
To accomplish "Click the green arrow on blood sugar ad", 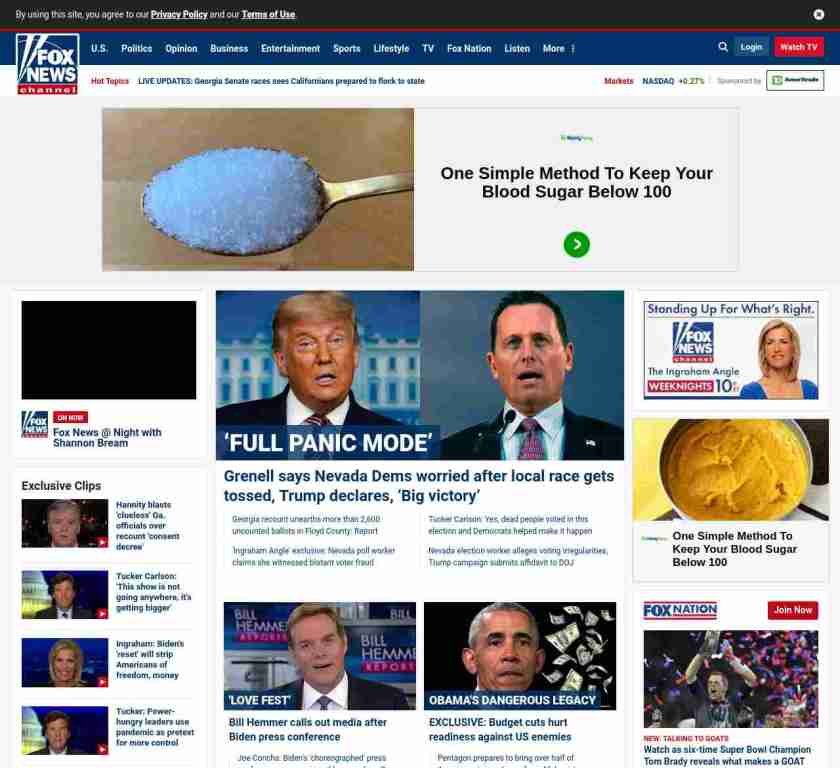I will point(576,244).
